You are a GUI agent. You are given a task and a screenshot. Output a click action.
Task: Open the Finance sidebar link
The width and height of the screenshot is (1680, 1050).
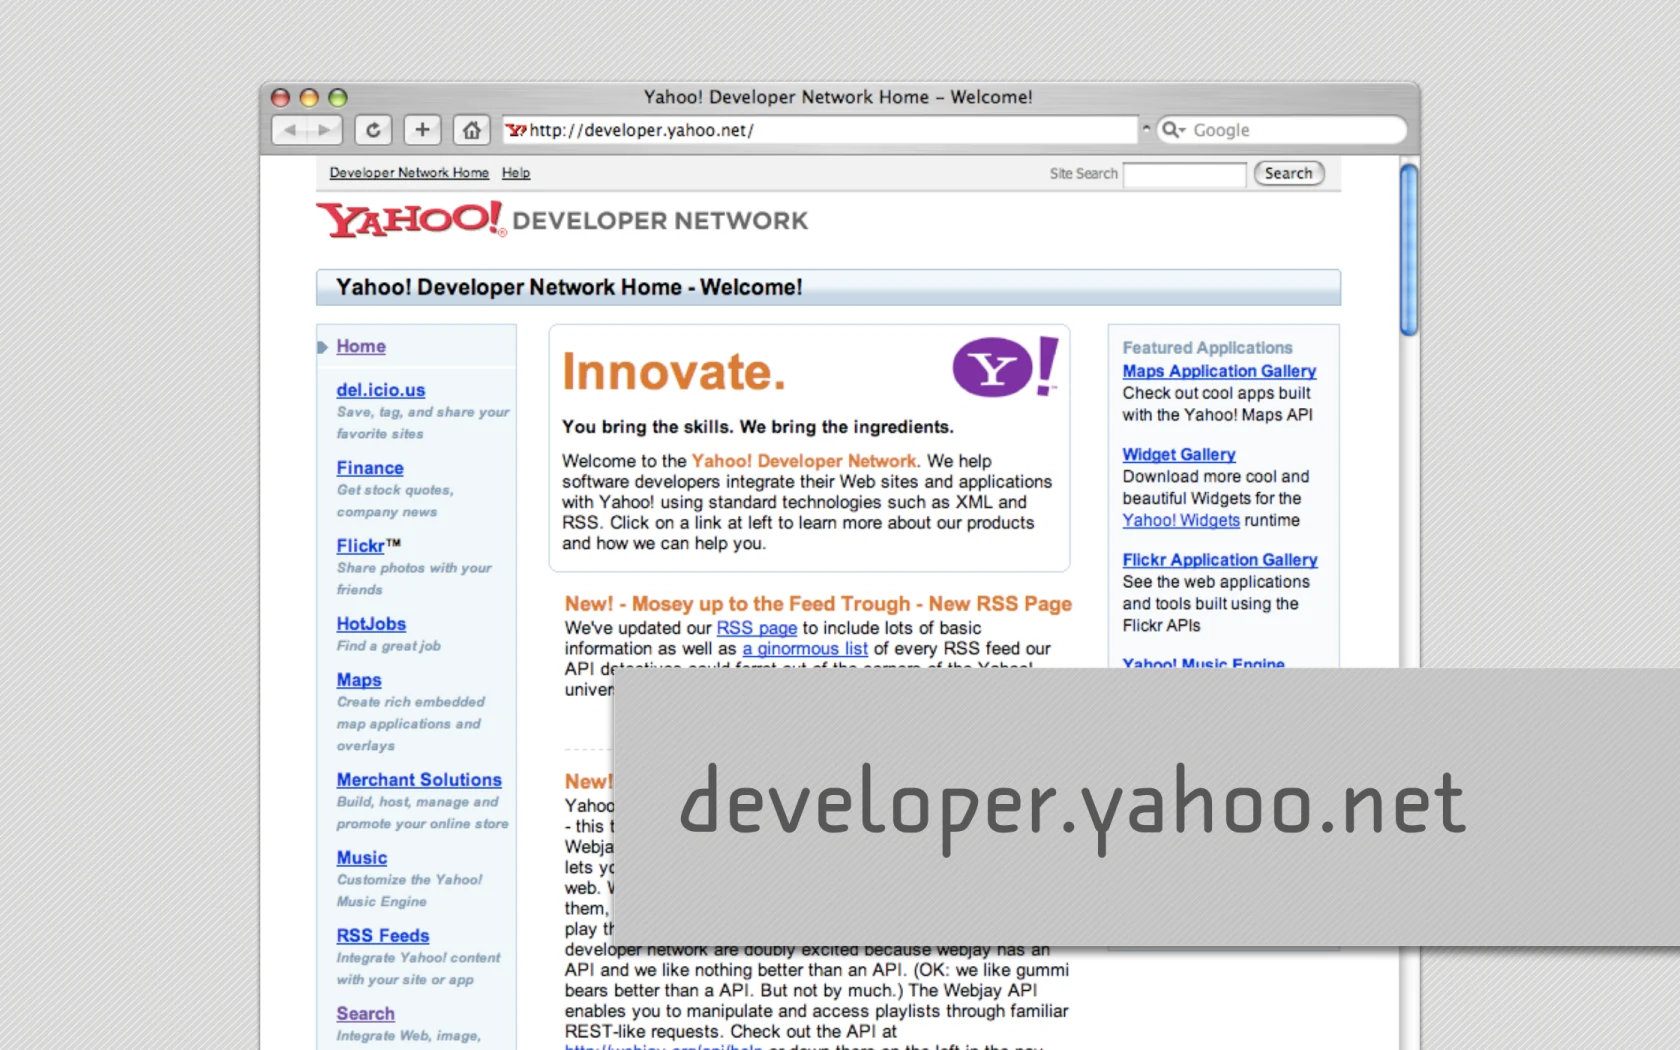[370, 468]
